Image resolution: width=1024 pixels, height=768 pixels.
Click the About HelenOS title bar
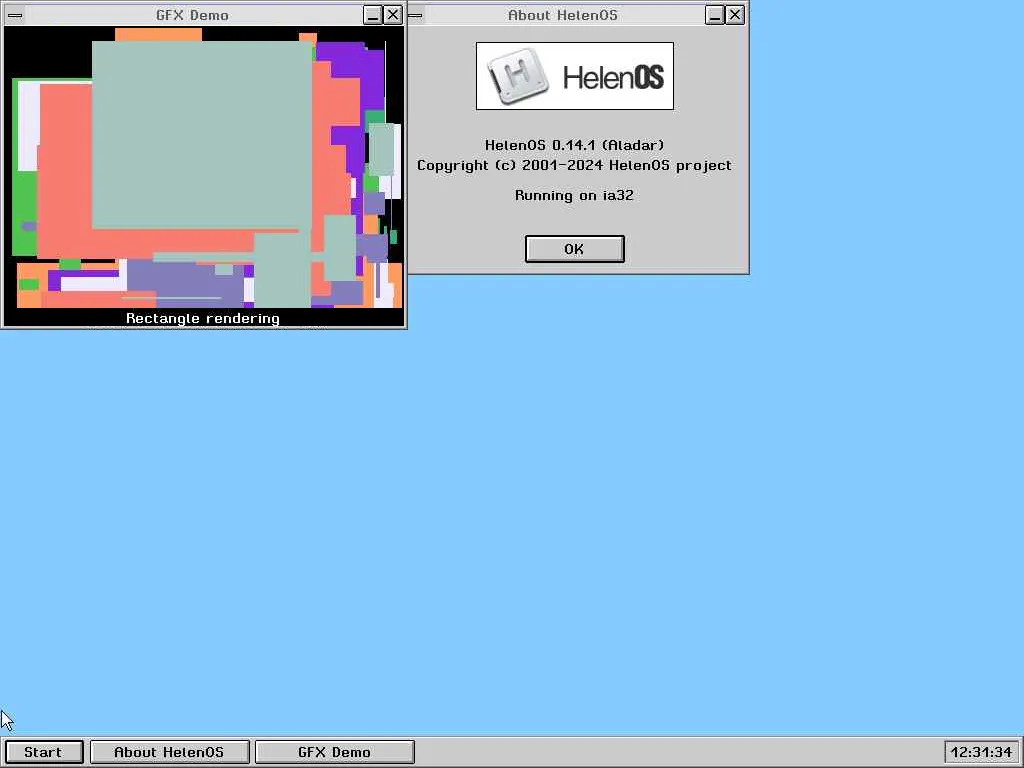click(563, 15)
